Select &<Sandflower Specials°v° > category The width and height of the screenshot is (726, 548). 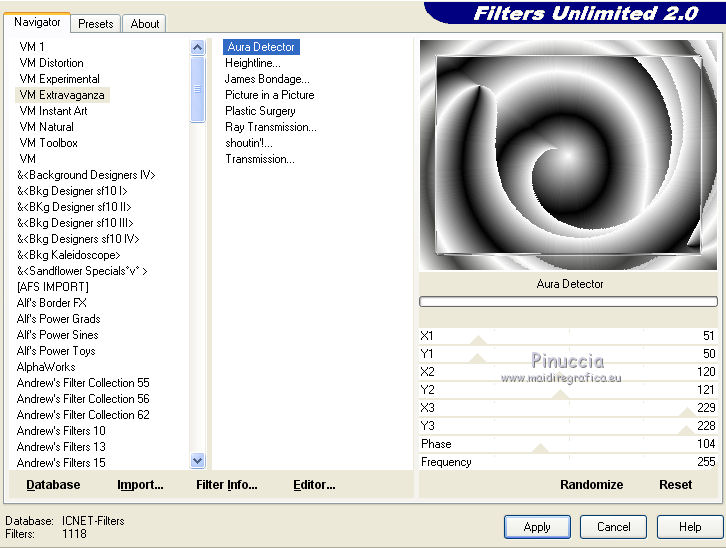tap(82, 271)
